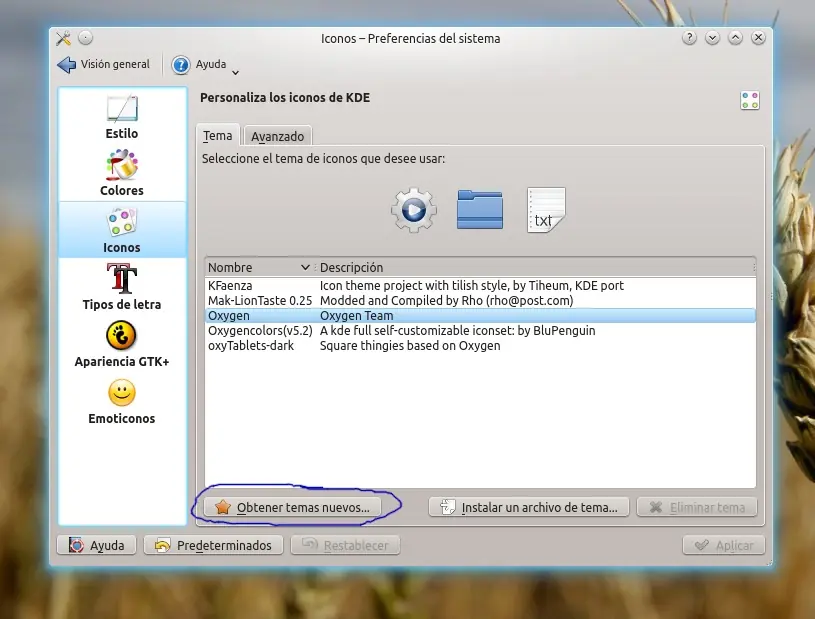
Task: Open the Tema tab
Action: coord(218,135)
